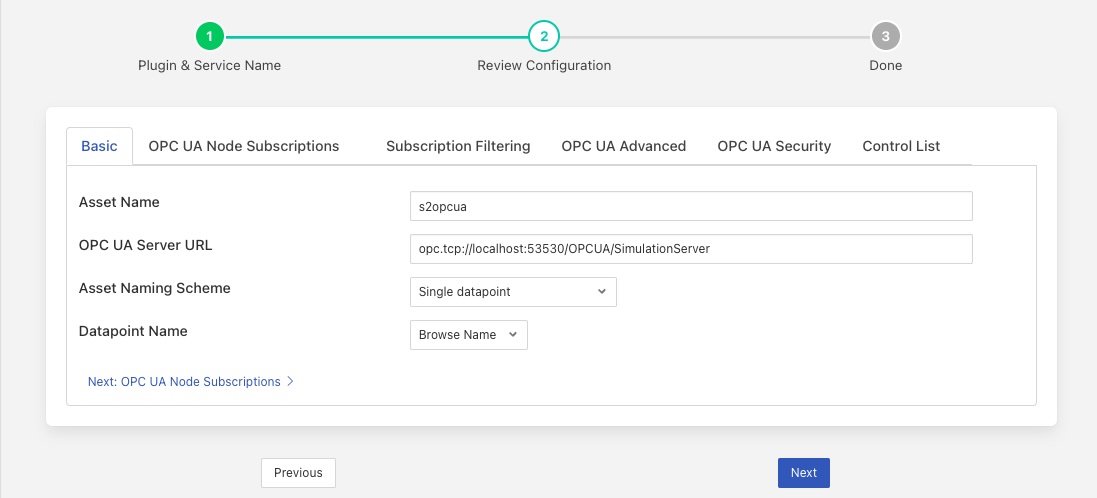Select the Plugin & Service Name step label
The image size is (1097, 498).
209,65
